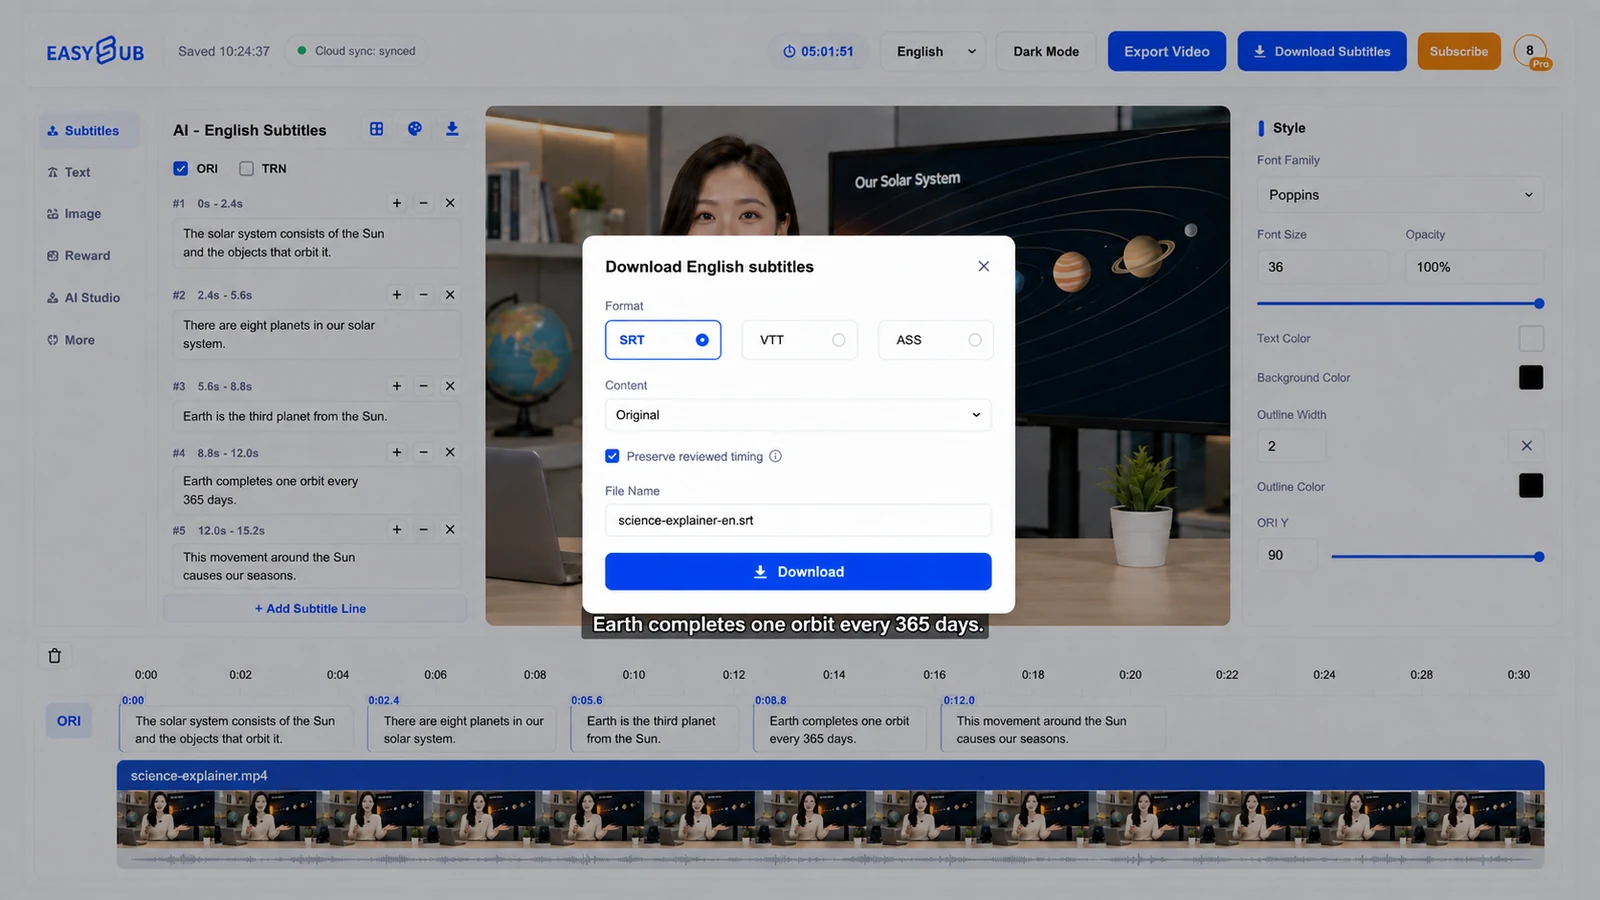Click the minus icon on subtitle #4
This screenshot has height=900, width=1600.
coord(424,452)
